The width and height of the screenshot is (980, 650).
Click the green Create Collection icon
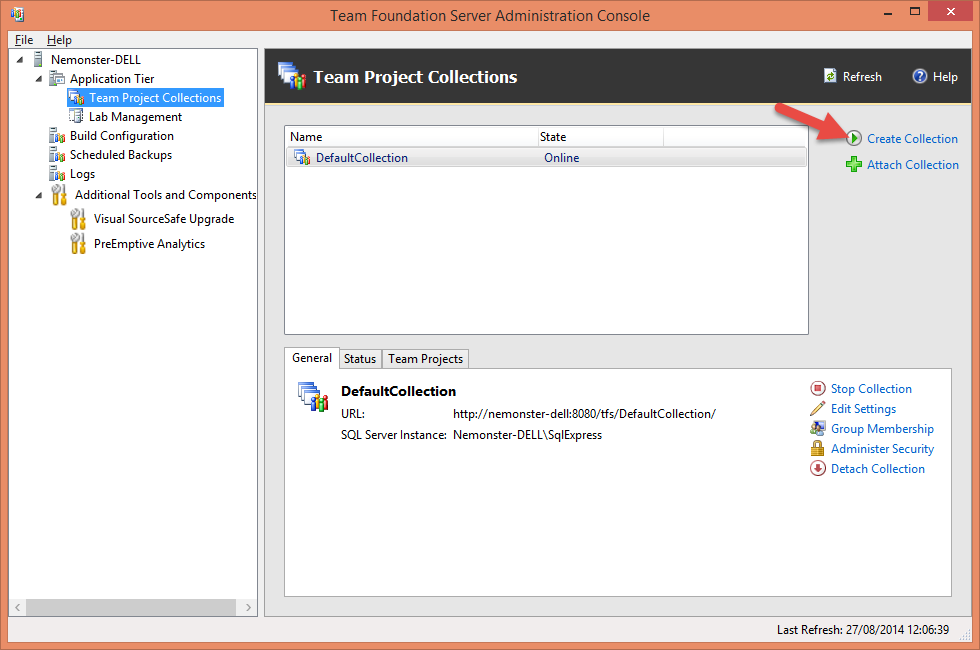852,138
